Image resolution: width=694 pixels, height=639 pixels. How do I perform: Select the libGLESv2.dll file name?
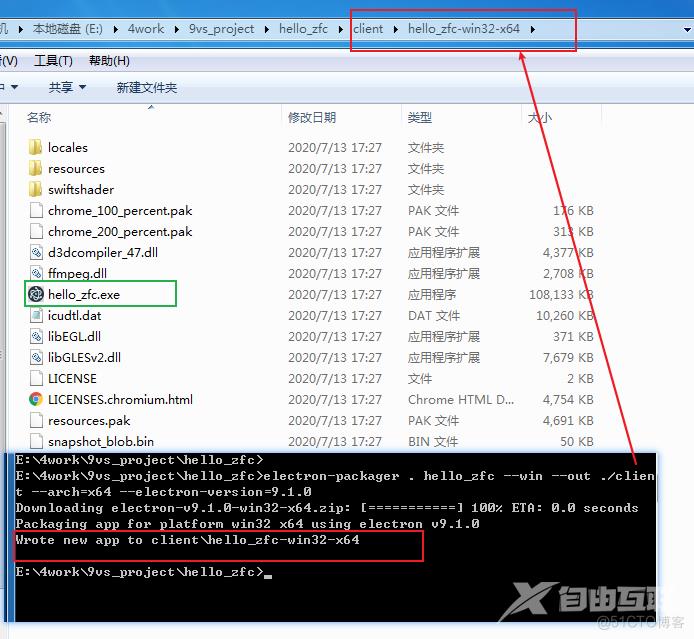(x=84, y=358)
